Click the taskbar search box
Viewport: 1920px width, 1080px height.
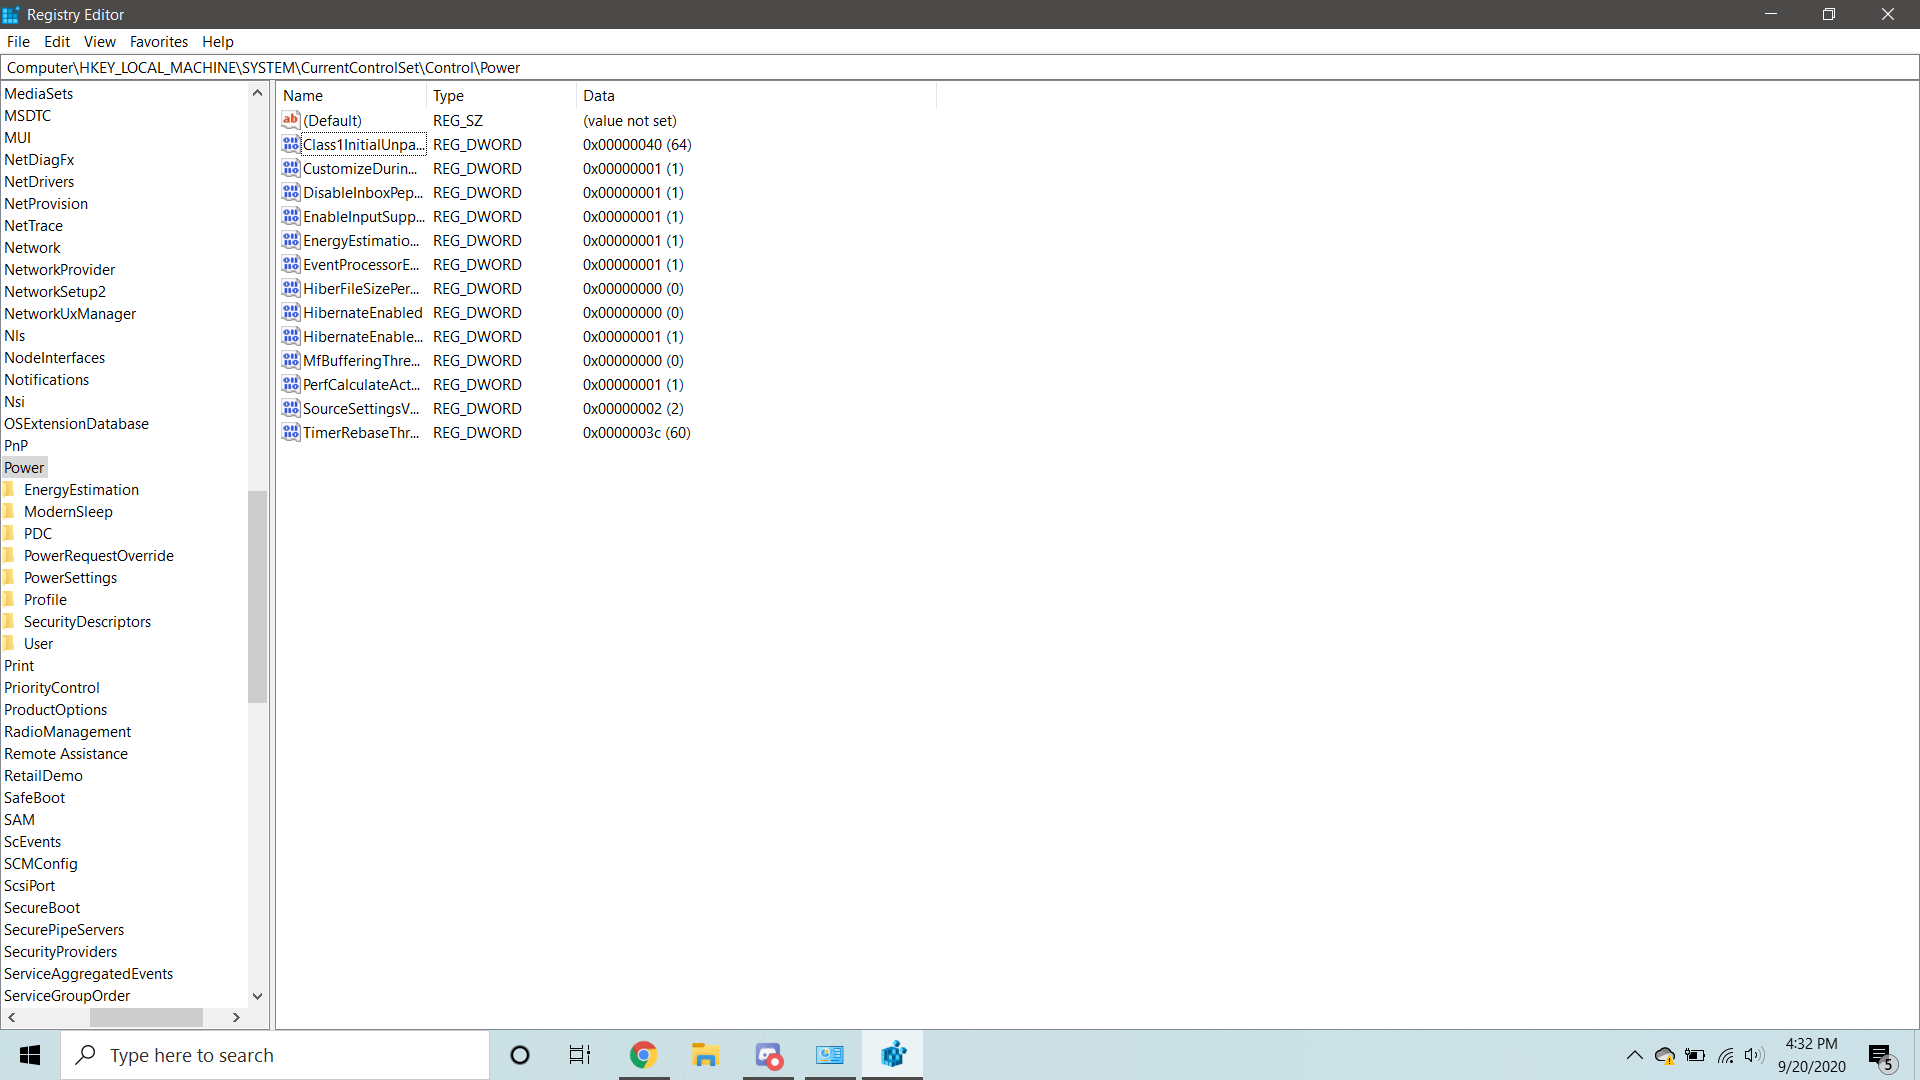[276, 1055]
